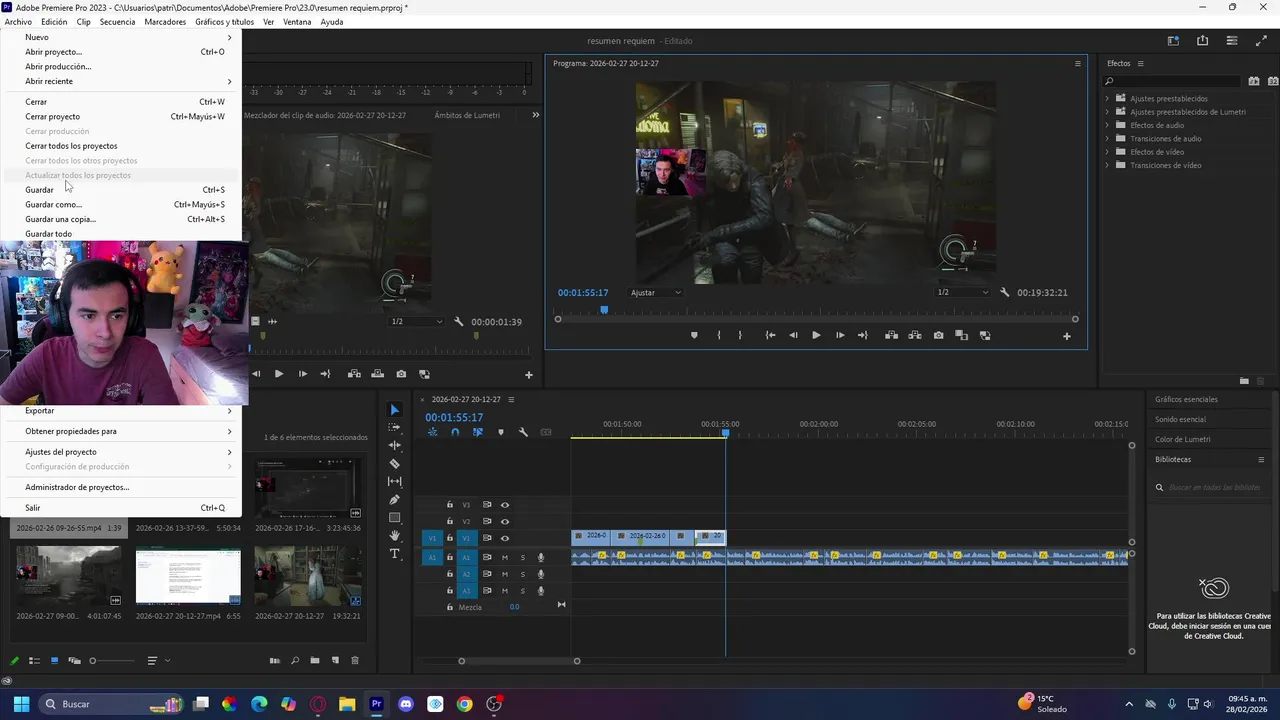This screenshot has width=1280, height=720.
Task: Select the Razor tool in the tools panel
Action: click(x=394, y=463)
